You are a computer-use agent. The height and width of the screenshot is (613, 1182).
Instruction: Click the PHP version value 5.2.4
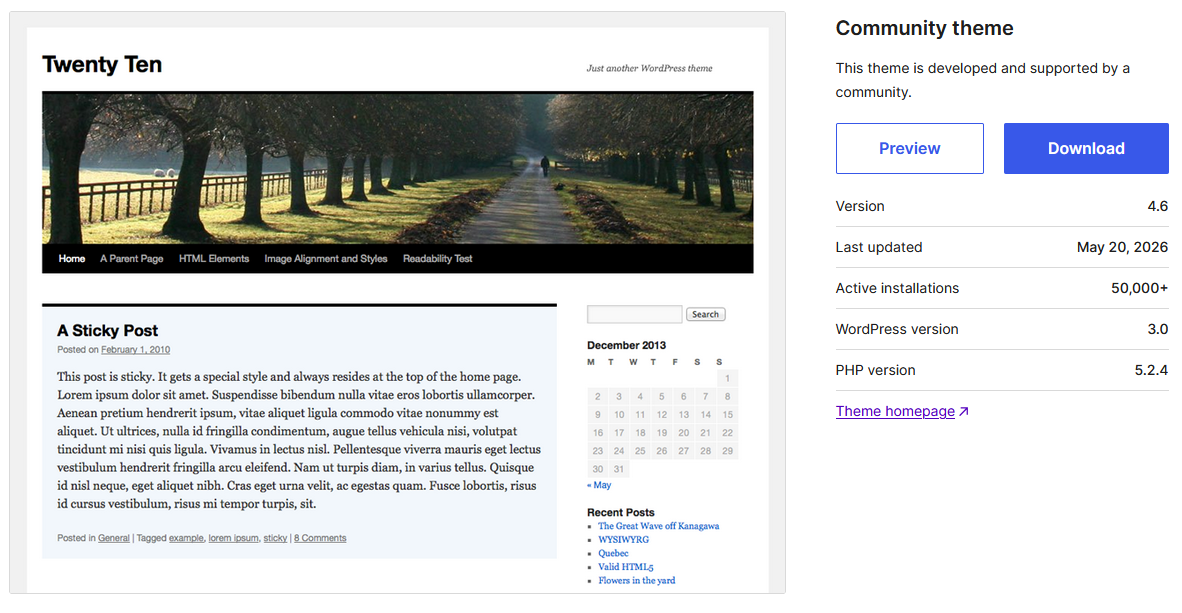tap(1151, 370)
